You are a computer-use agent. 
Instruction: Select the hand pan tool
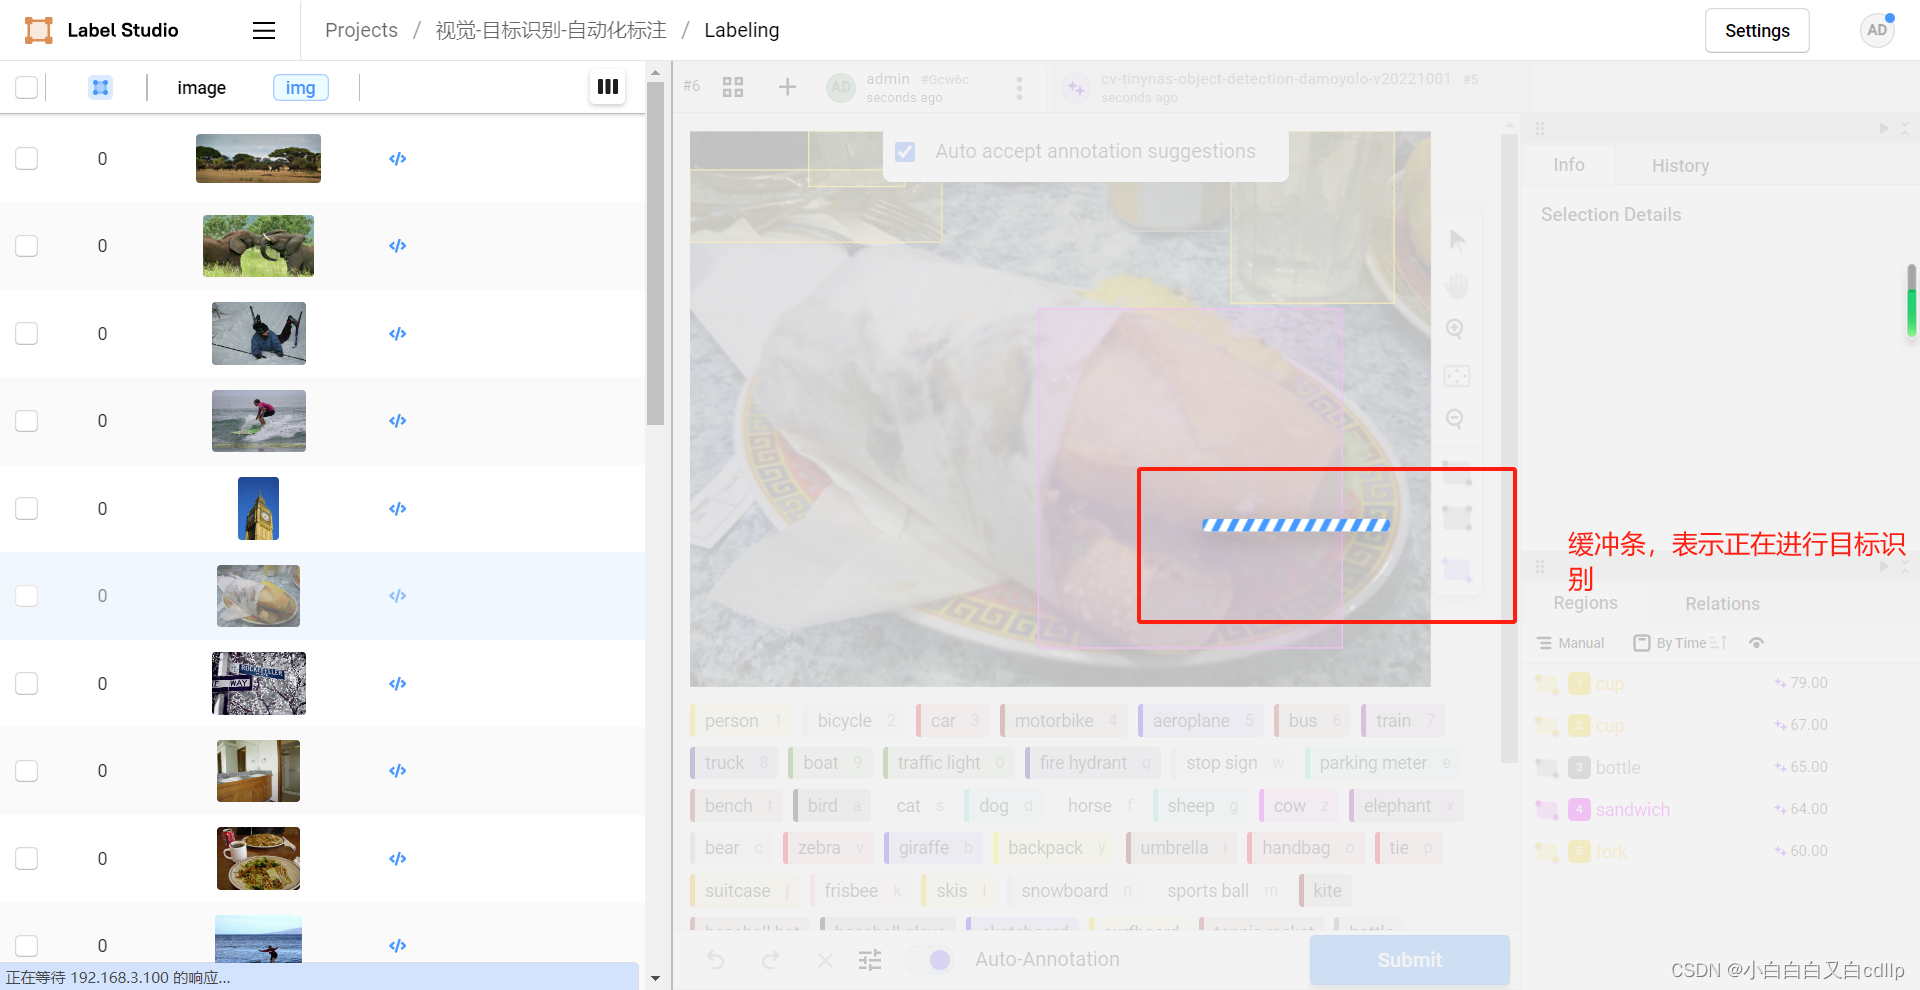[x=1457, y=286]
